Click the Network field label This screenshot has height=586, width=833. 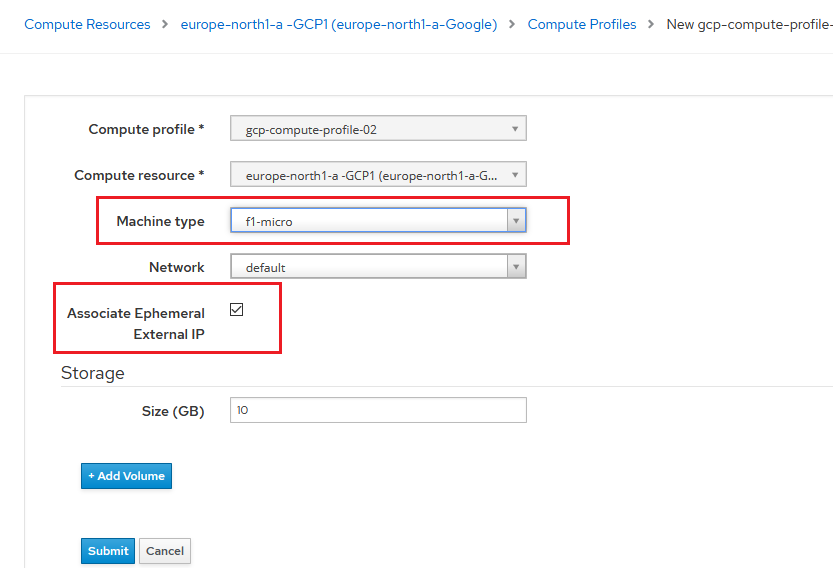177,267
